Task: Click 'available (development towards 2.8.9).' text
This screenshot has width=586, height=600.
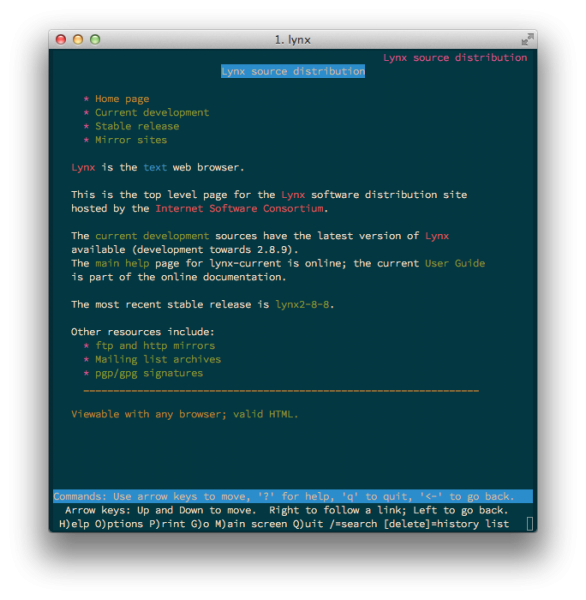Action: pos(185,250)
